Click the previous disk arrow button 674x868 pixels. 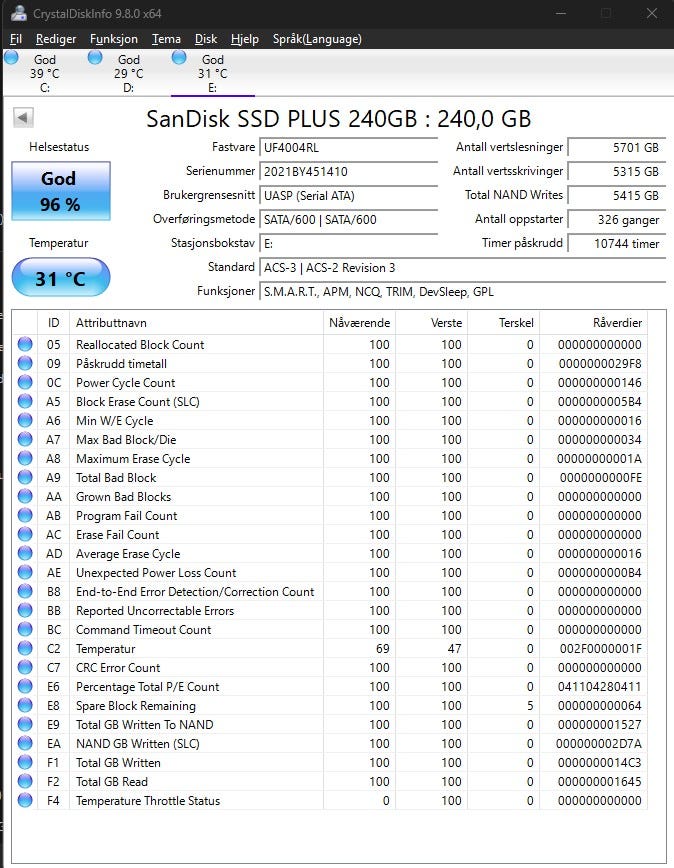point(23,117)
